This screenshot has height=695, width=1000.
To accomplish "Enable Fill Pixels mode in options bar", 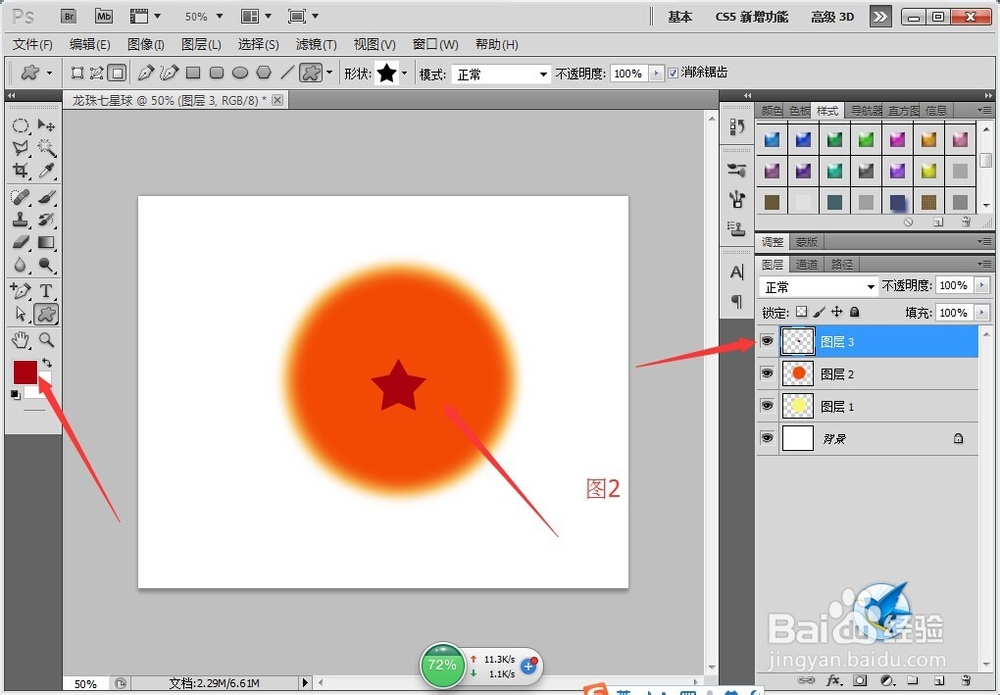I will (x=117, y=73).
